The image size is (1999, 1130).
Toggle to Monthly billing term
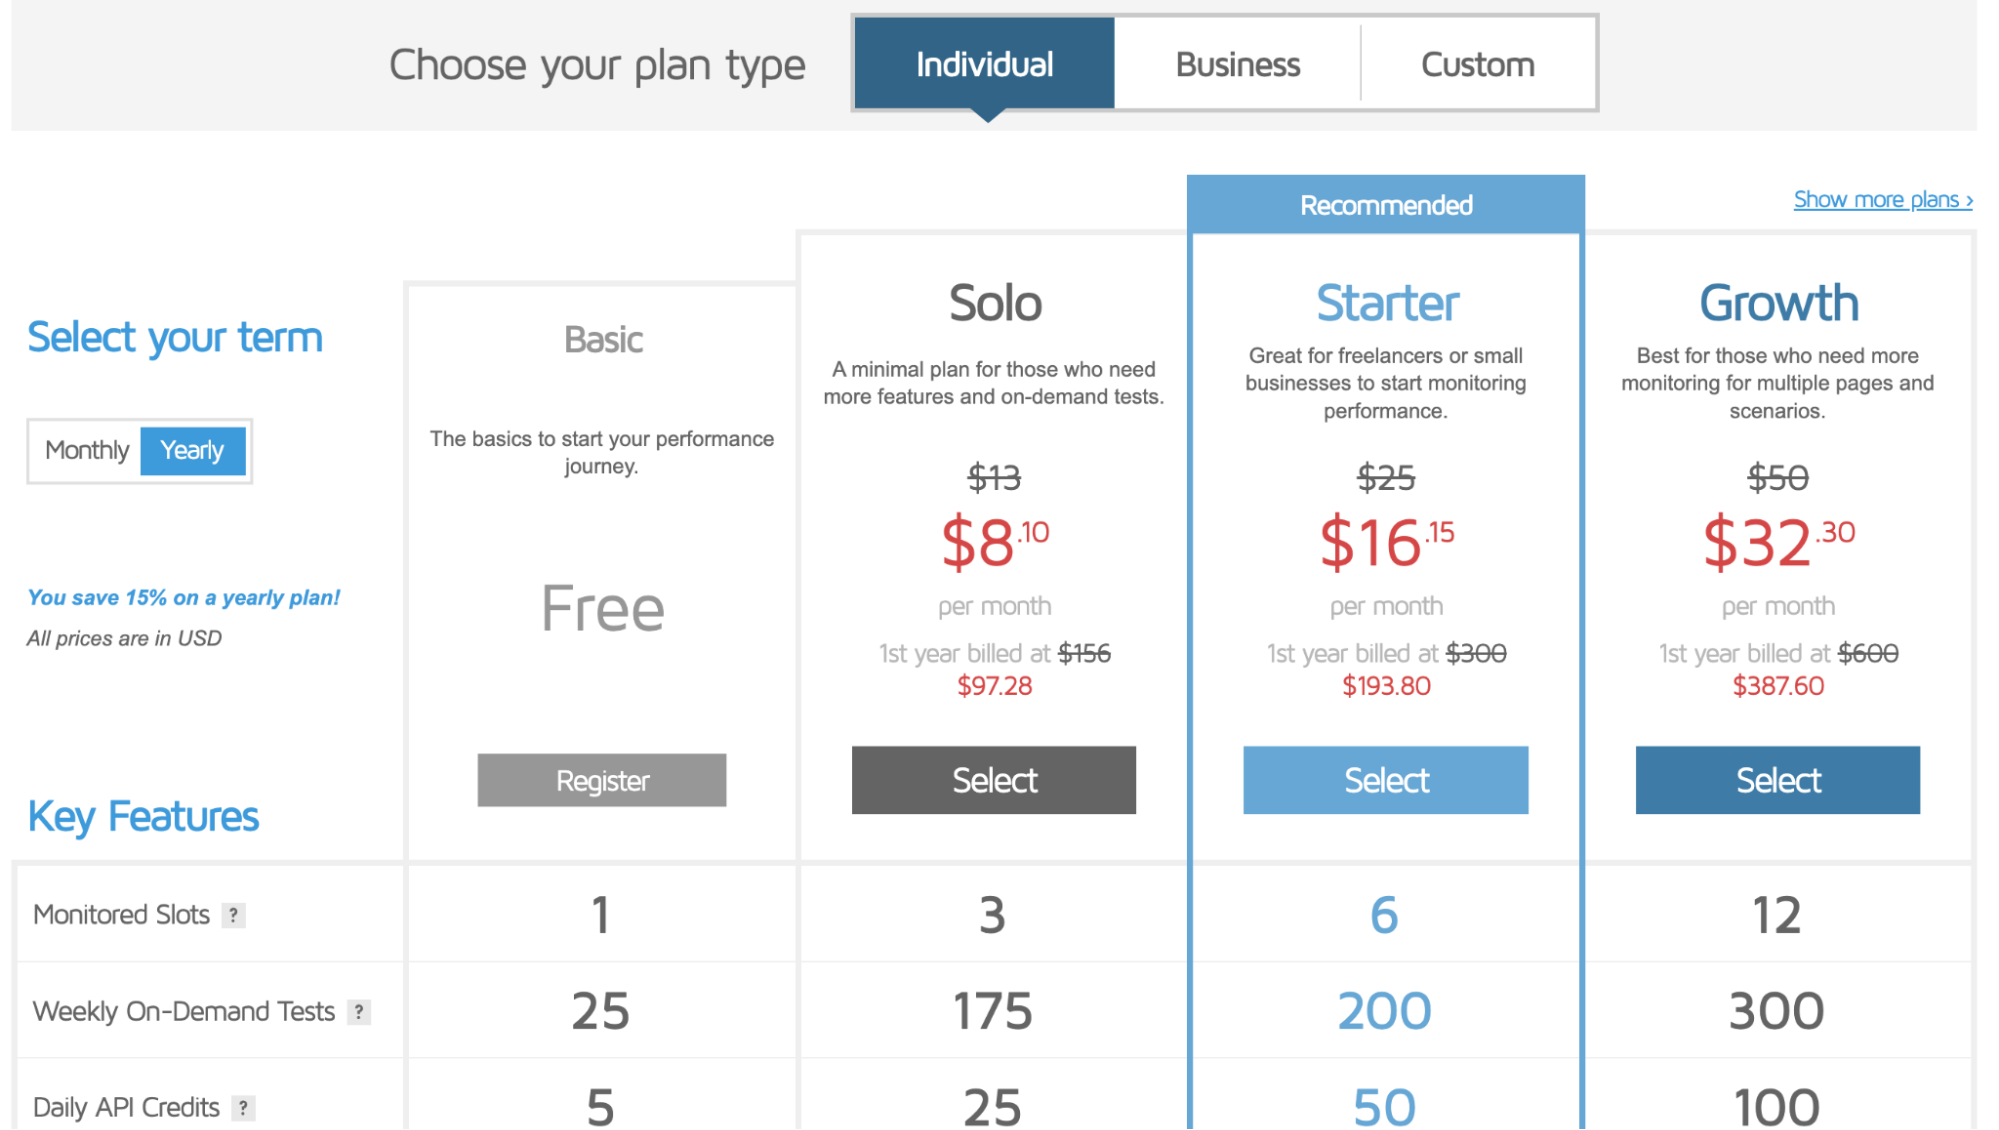click(84, 449)
